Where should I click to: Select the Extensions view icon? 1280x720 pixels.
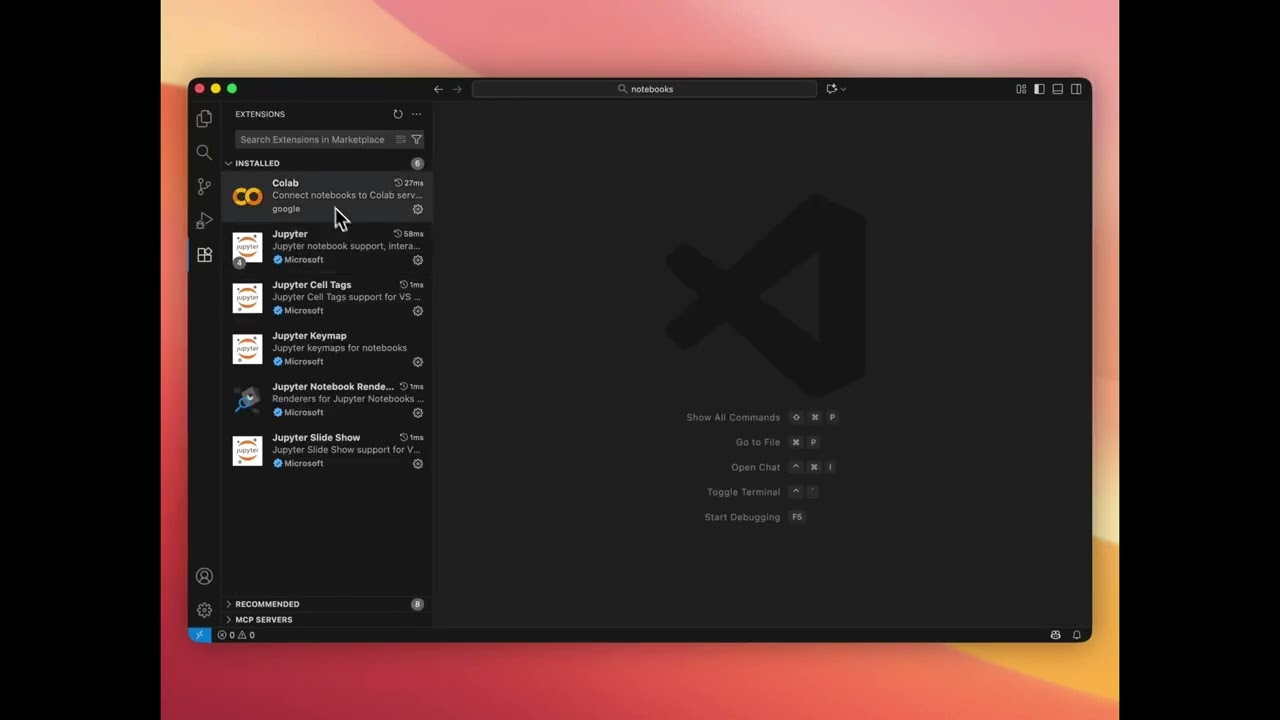click(x=204, y=255)
